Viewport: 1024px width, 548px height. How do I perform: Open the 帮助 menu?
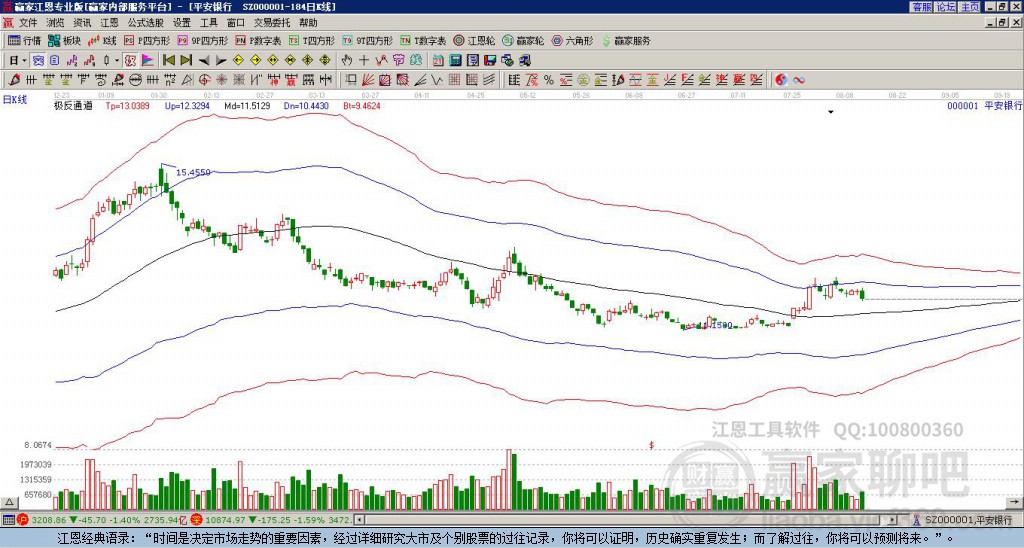[x=308, y=23]
